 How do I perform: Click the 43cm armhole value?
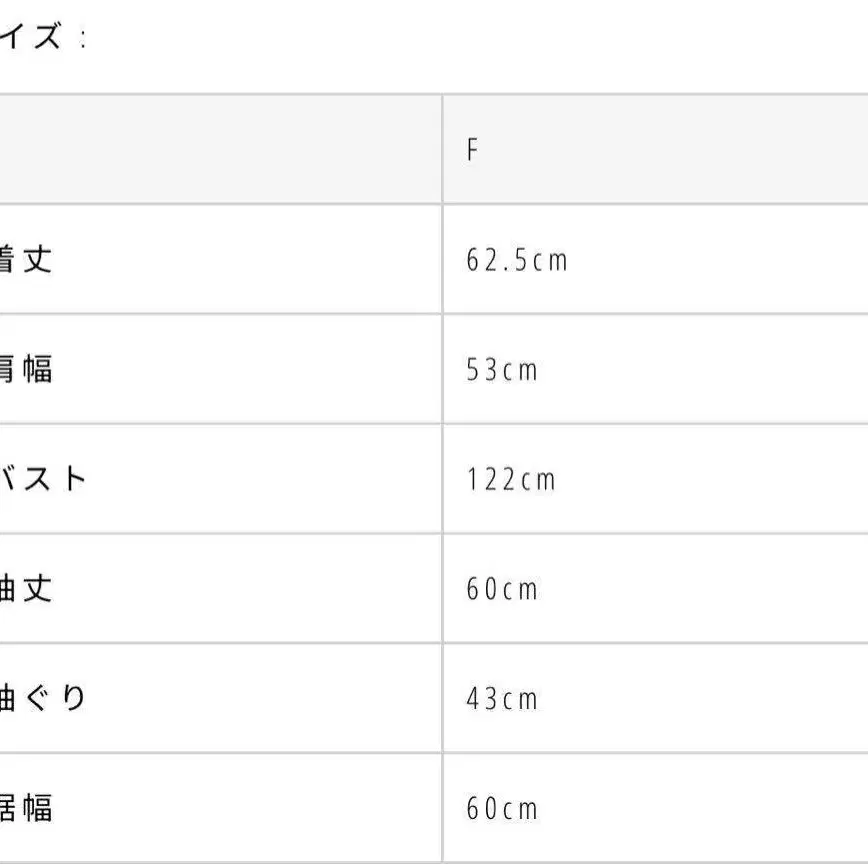pyautogui.click(x=502, y=699)
